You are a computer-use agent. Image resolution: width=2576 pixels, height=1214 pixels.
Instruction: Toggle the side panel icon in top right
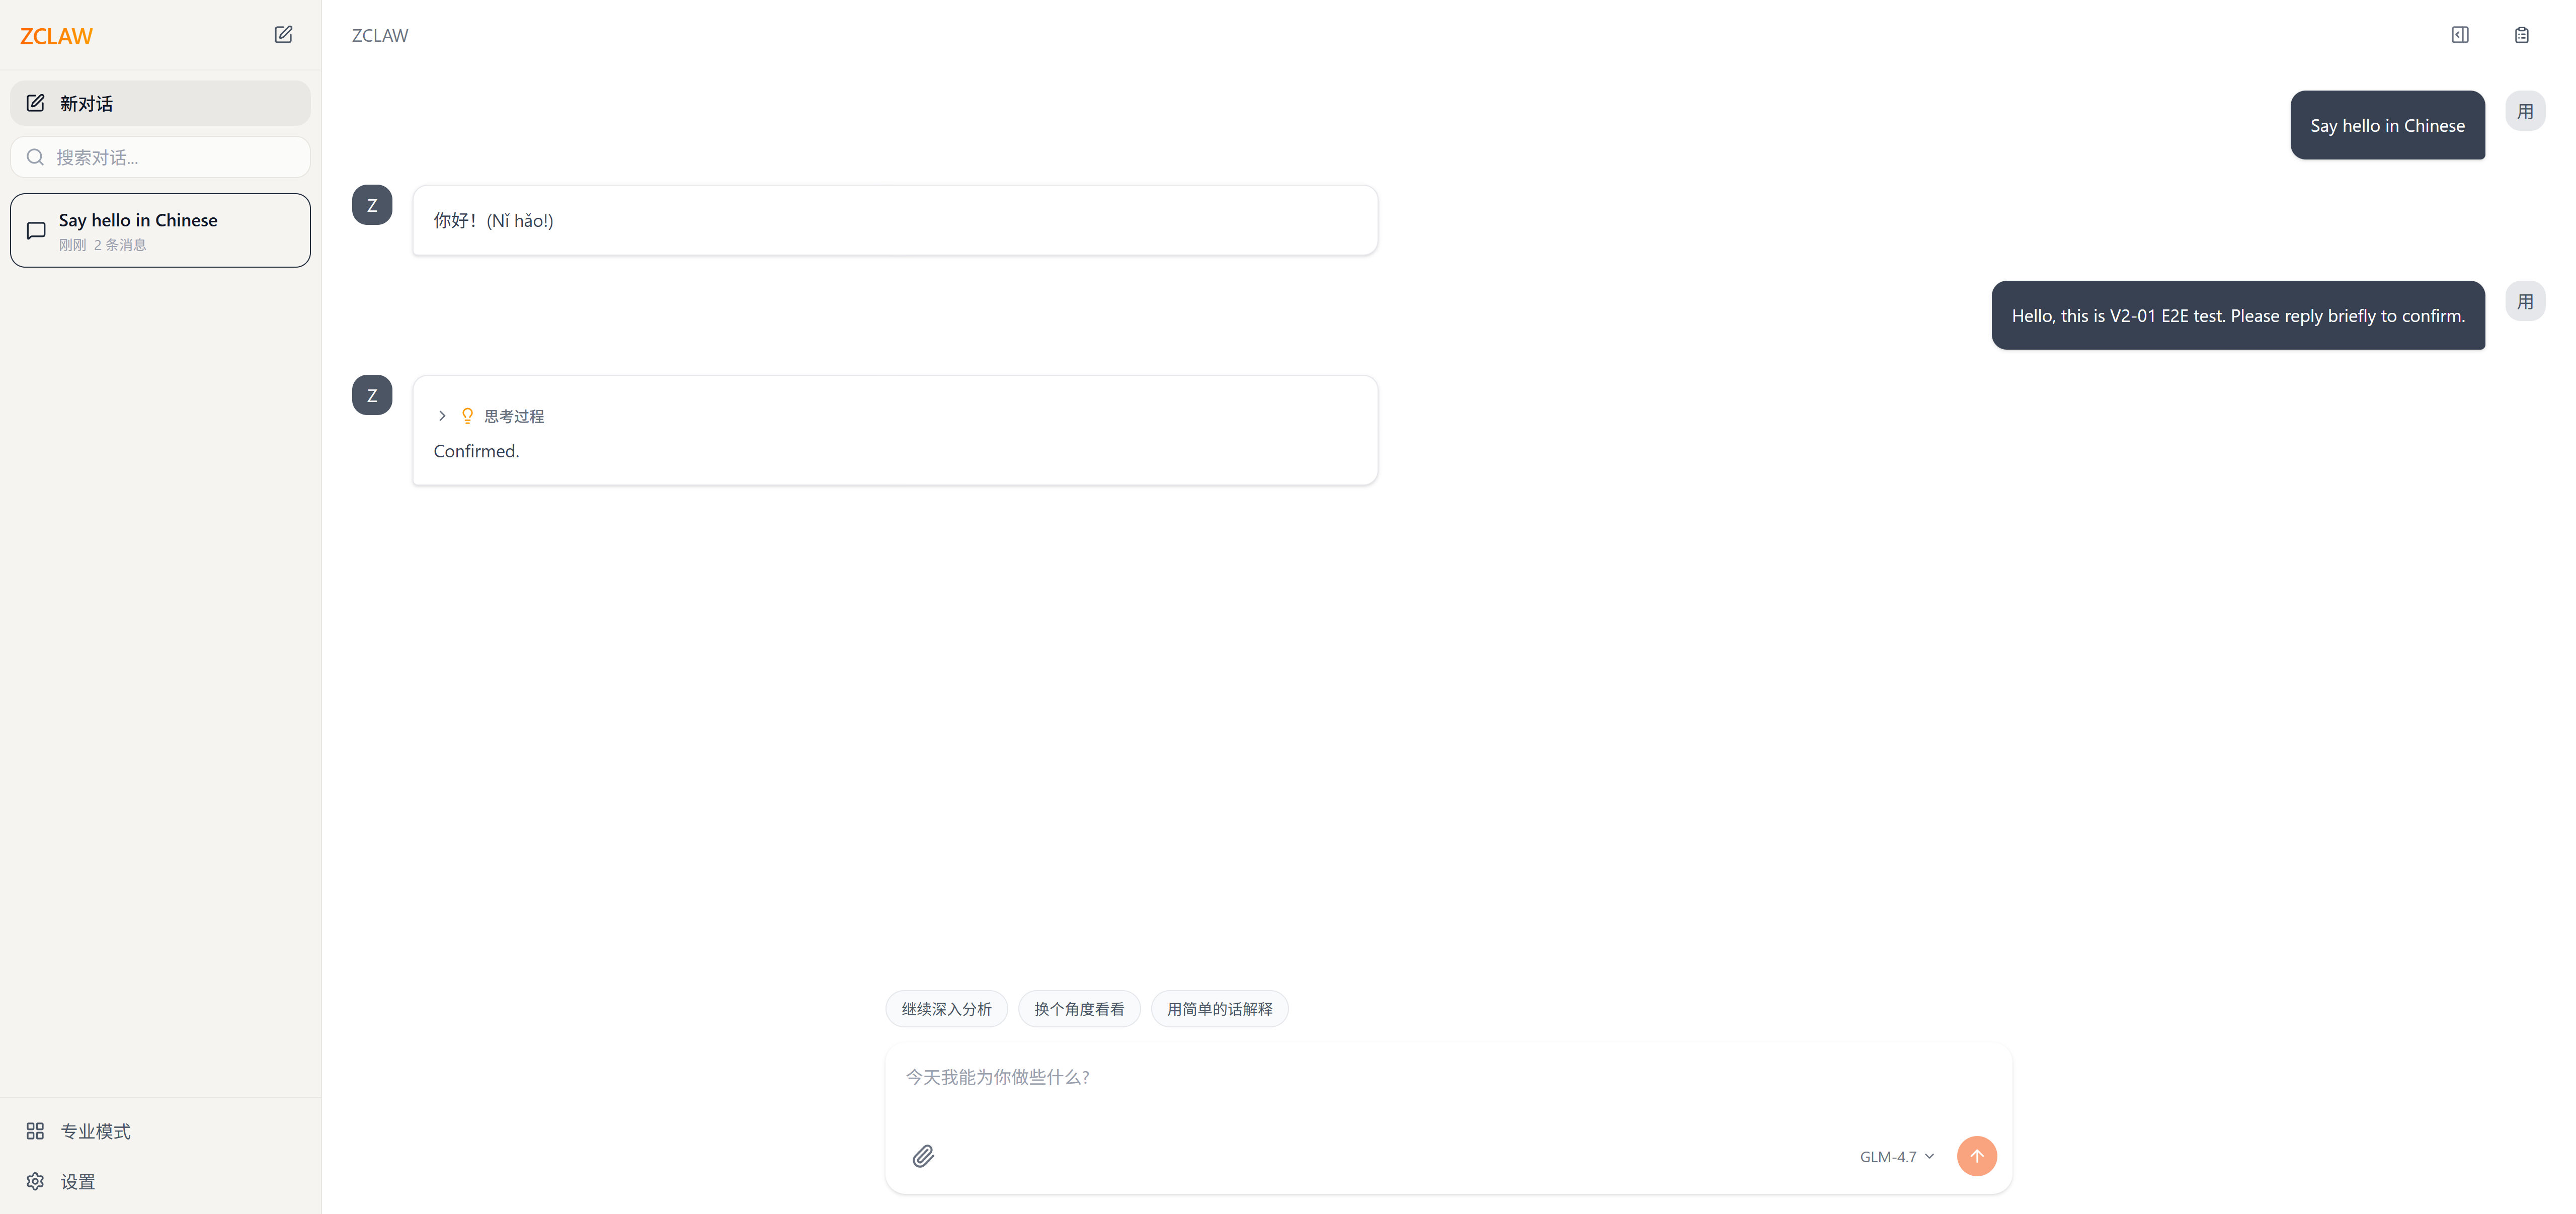pyautogui.click(x=2459, y=35)
